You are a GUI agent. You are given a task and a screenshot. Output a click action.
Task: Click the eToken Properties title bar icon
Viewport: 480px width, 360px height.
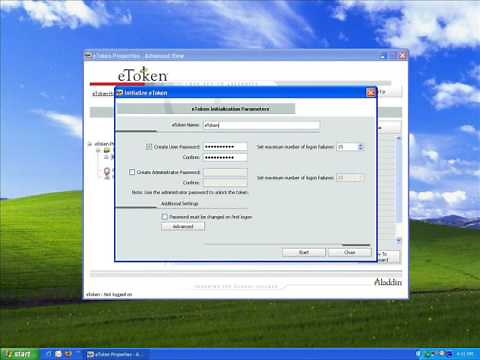click(89, 56)
